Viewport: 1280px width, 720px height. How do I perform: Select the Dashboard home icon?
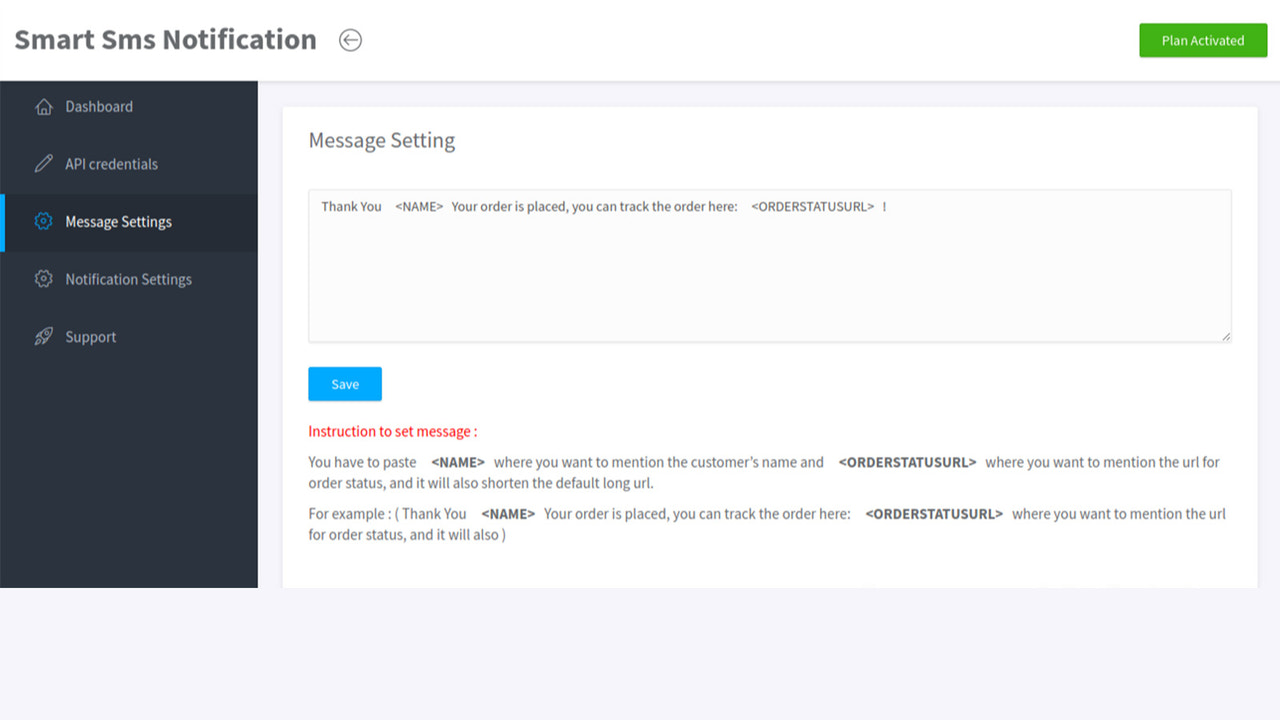(44, 106)
